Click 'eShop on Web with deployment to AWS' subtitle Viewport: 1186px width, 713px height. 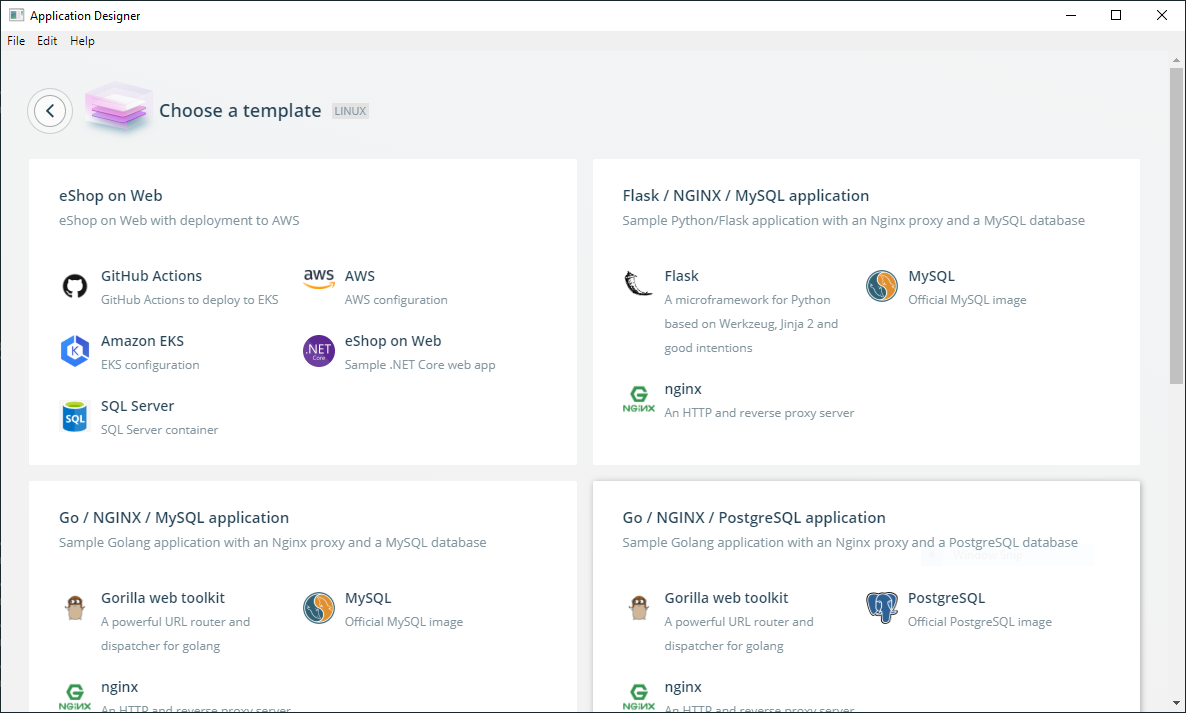click(179, 221)
